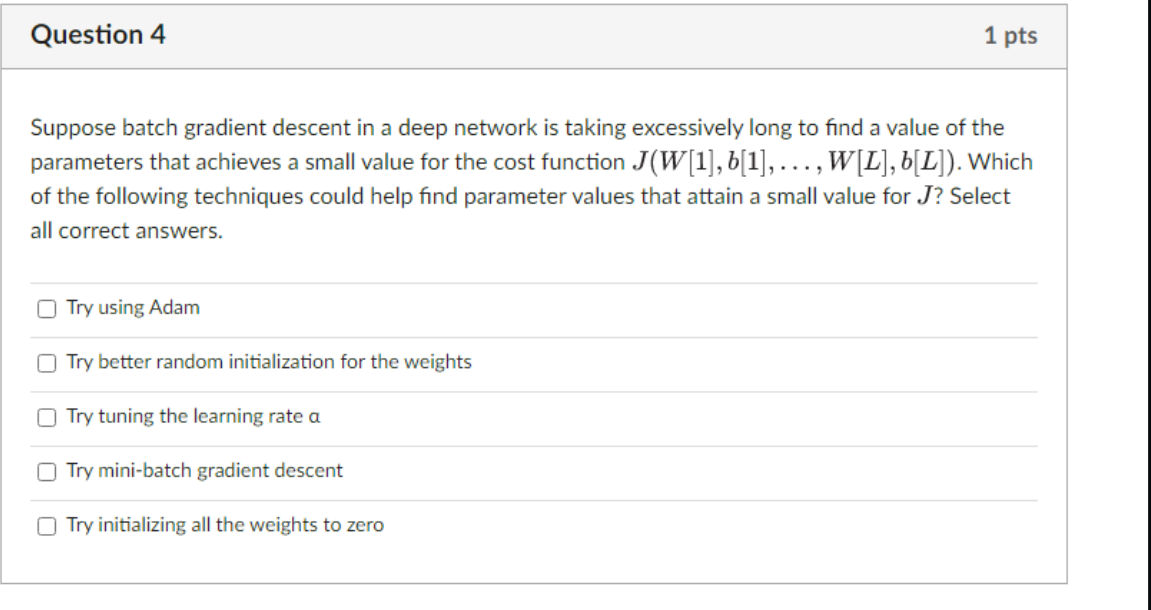Check 'Try better random initialization for the weights'

[x=45, y=363]
